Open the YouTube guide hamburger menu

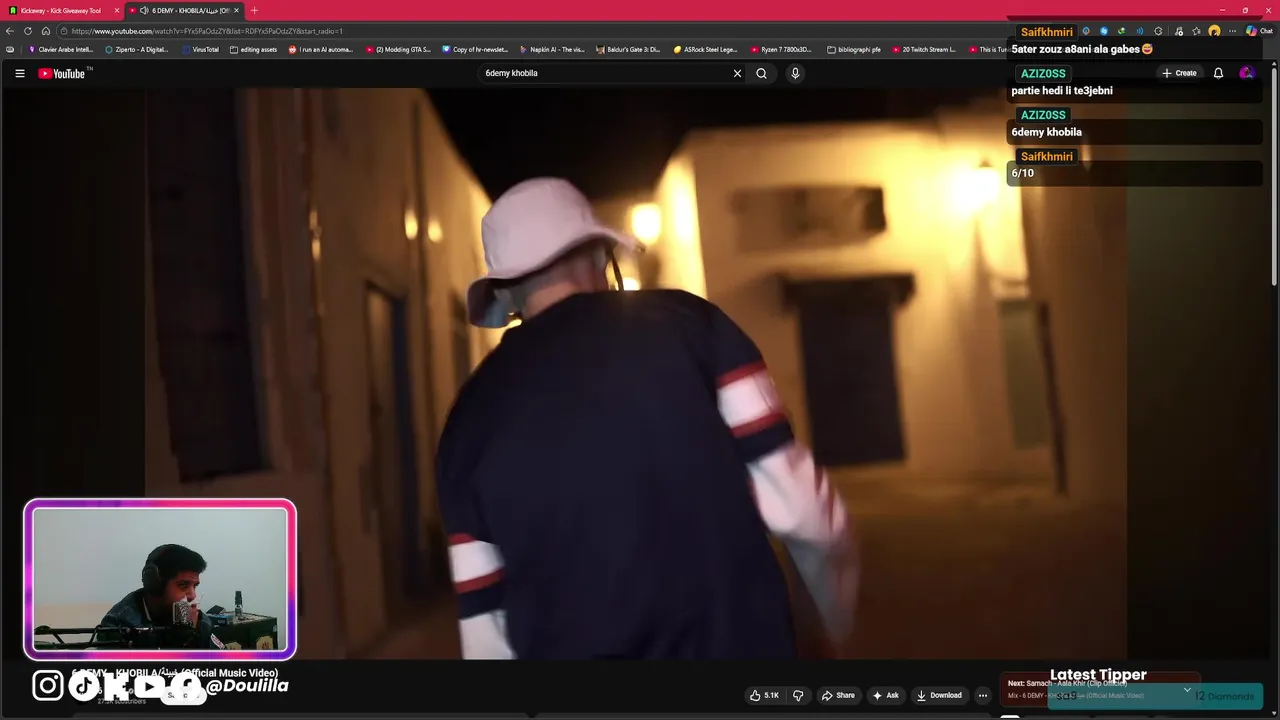pyautogui.click(x=19, y=73)
